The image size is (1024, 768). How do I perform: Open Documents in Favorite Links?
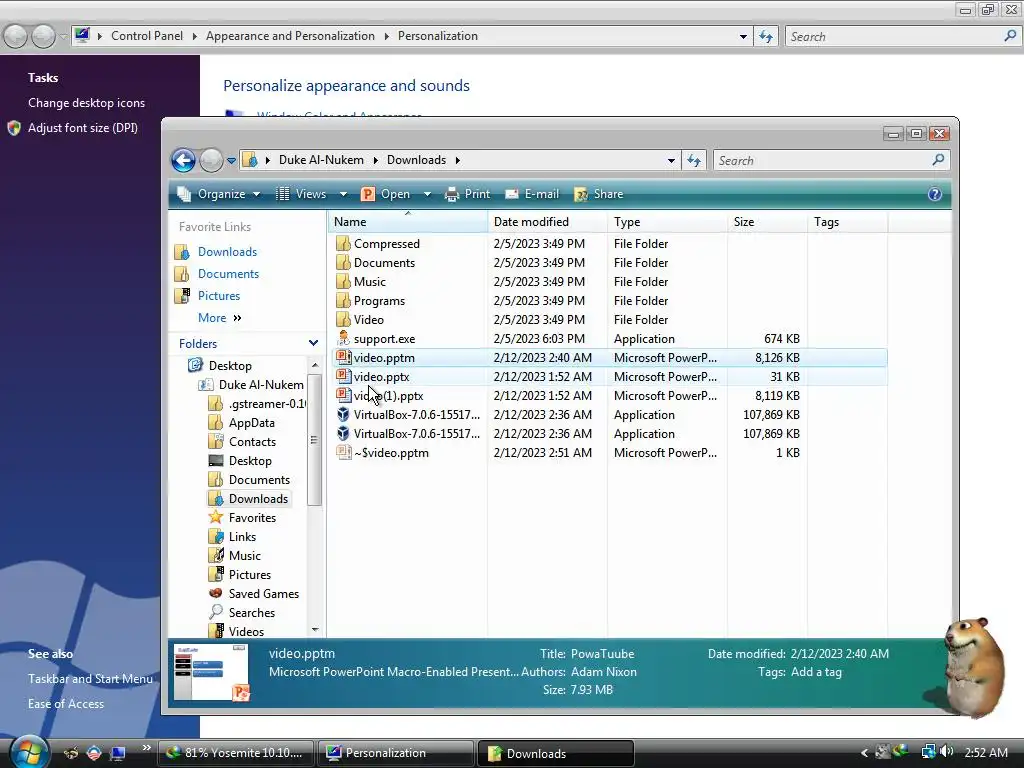point(229,274)
